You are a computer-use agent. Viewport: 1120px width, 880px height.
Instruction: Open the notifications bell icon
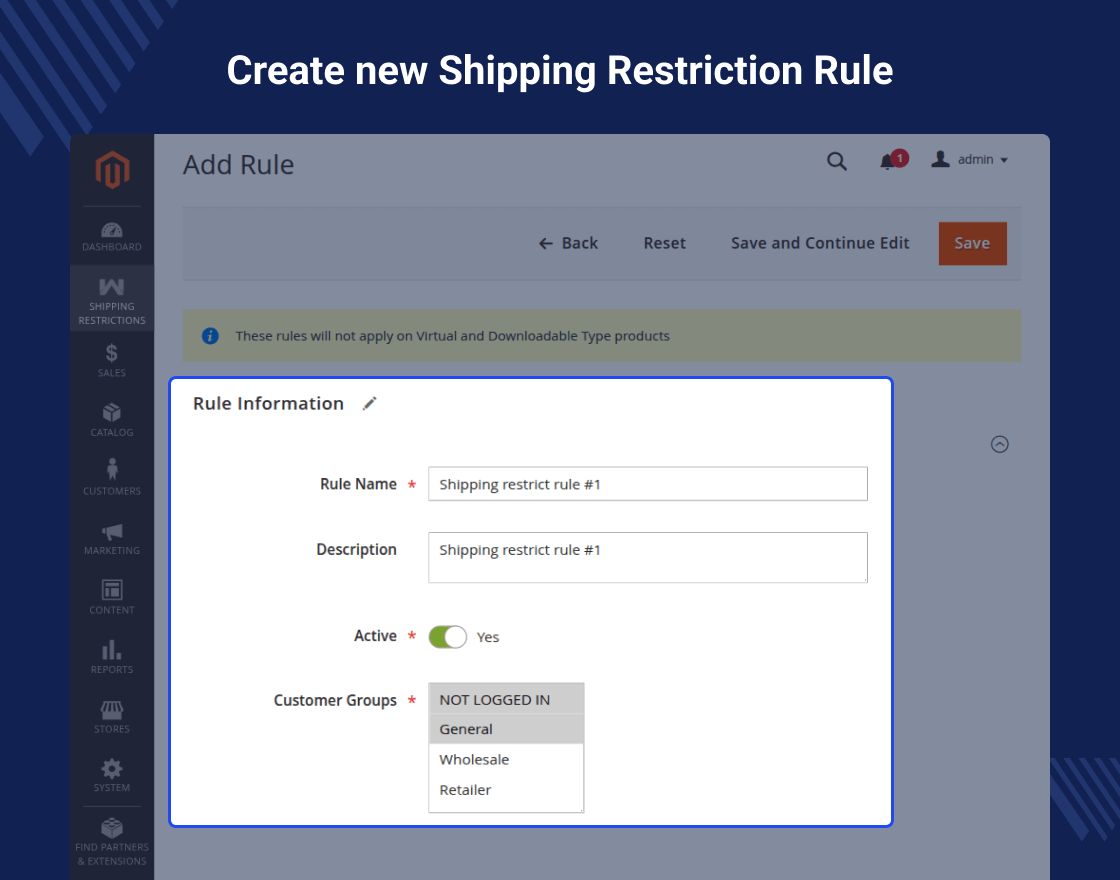click(888, 161)
